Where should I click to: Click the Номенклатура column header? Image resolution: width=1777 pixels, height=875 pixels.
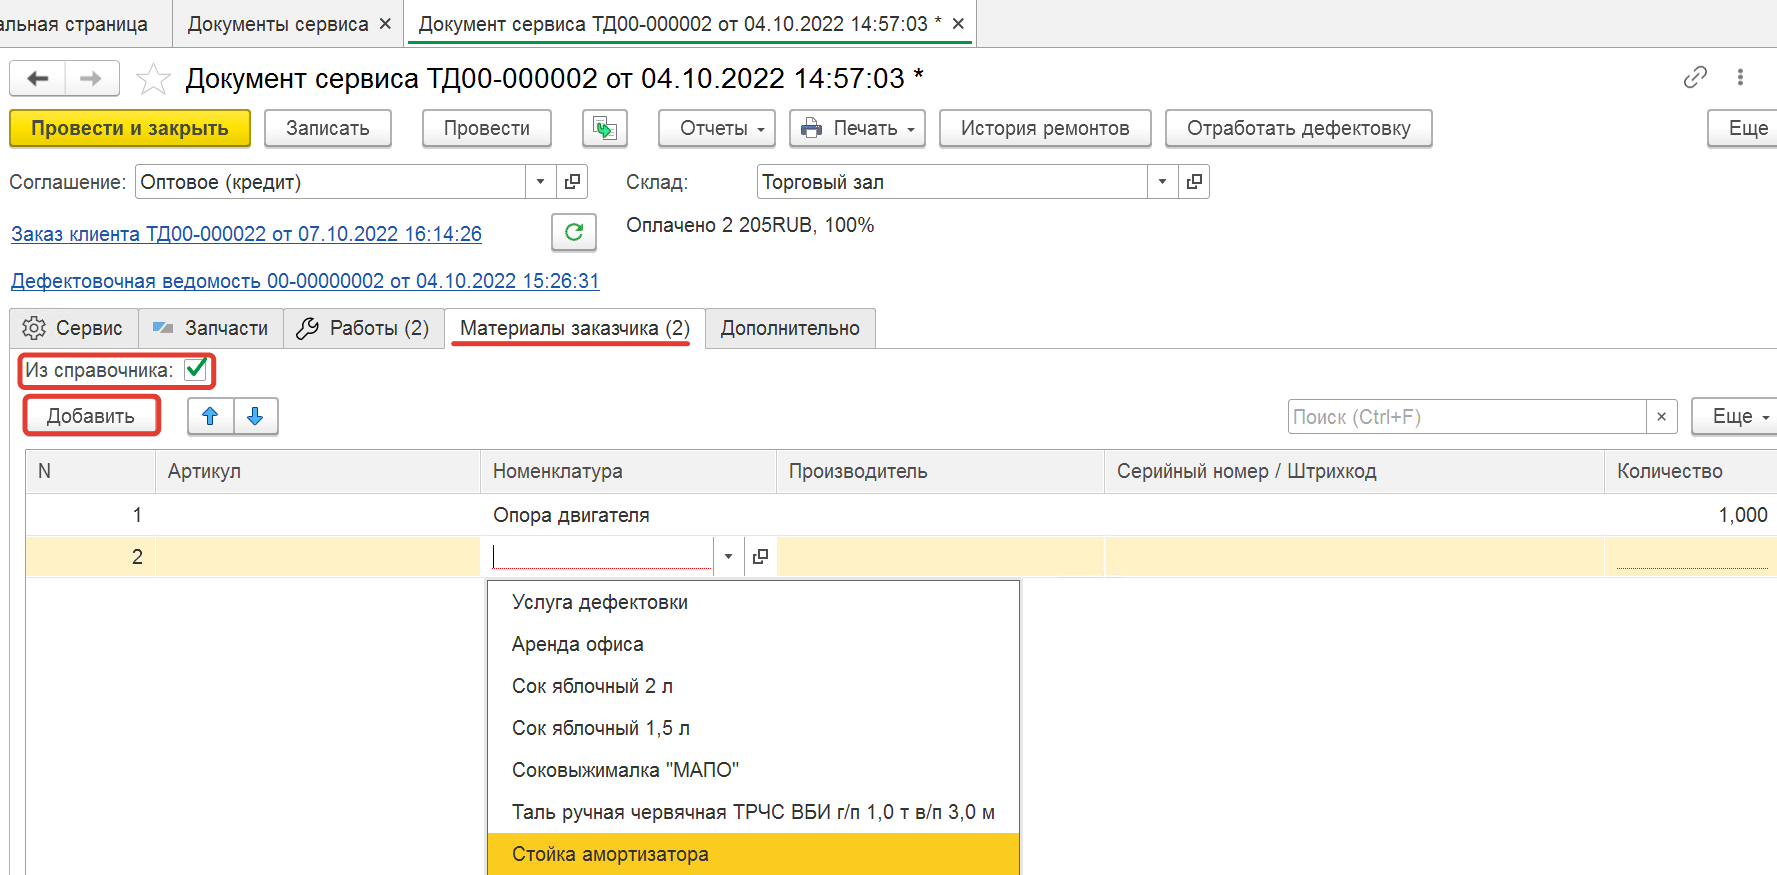(628, 471)
